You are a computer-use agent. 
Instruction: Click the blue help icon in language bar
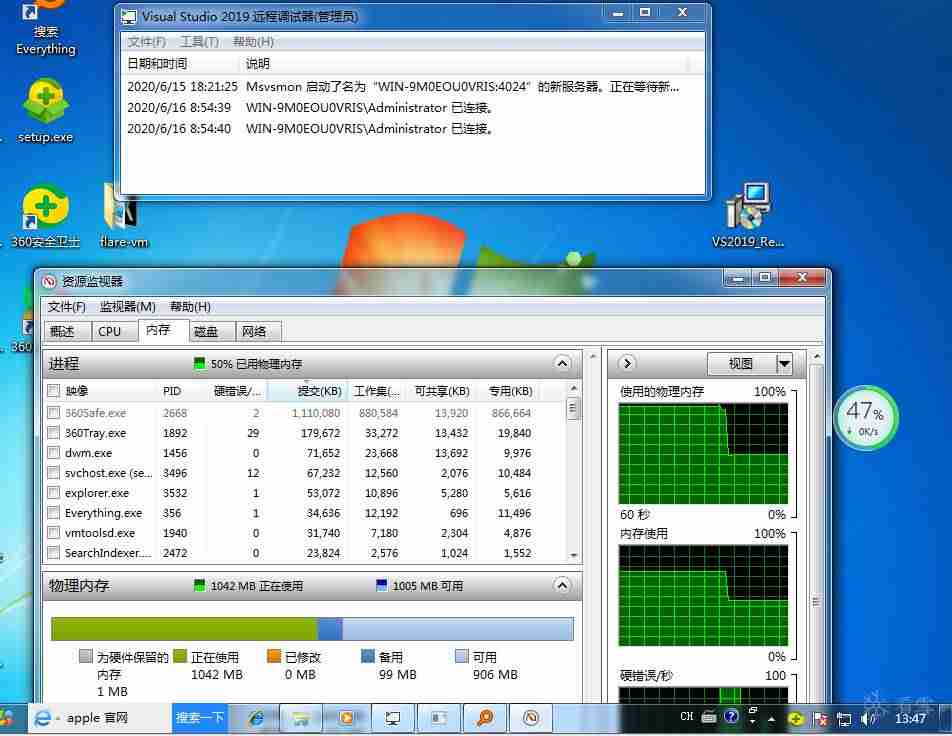[x=732, y=717]
